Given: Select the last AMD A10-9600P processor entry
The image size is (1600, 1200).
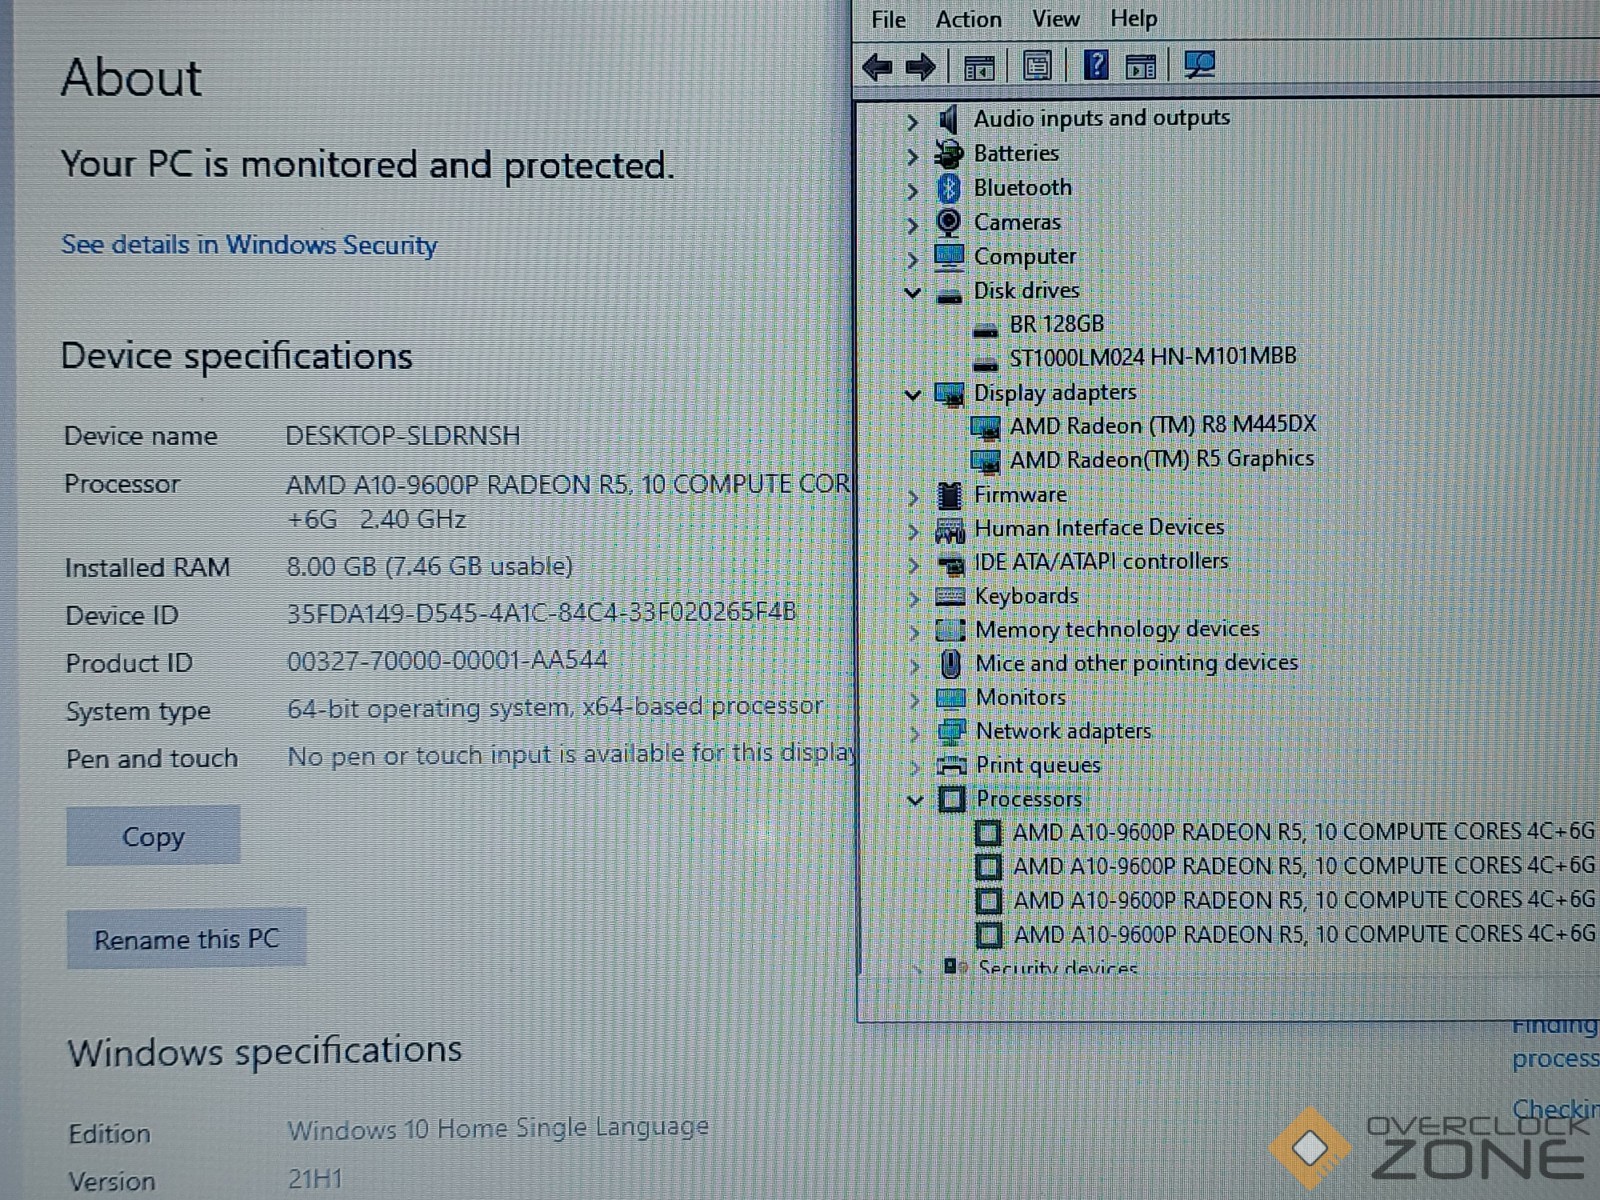Looking at the screenshot, I should tap(1304, 935).
